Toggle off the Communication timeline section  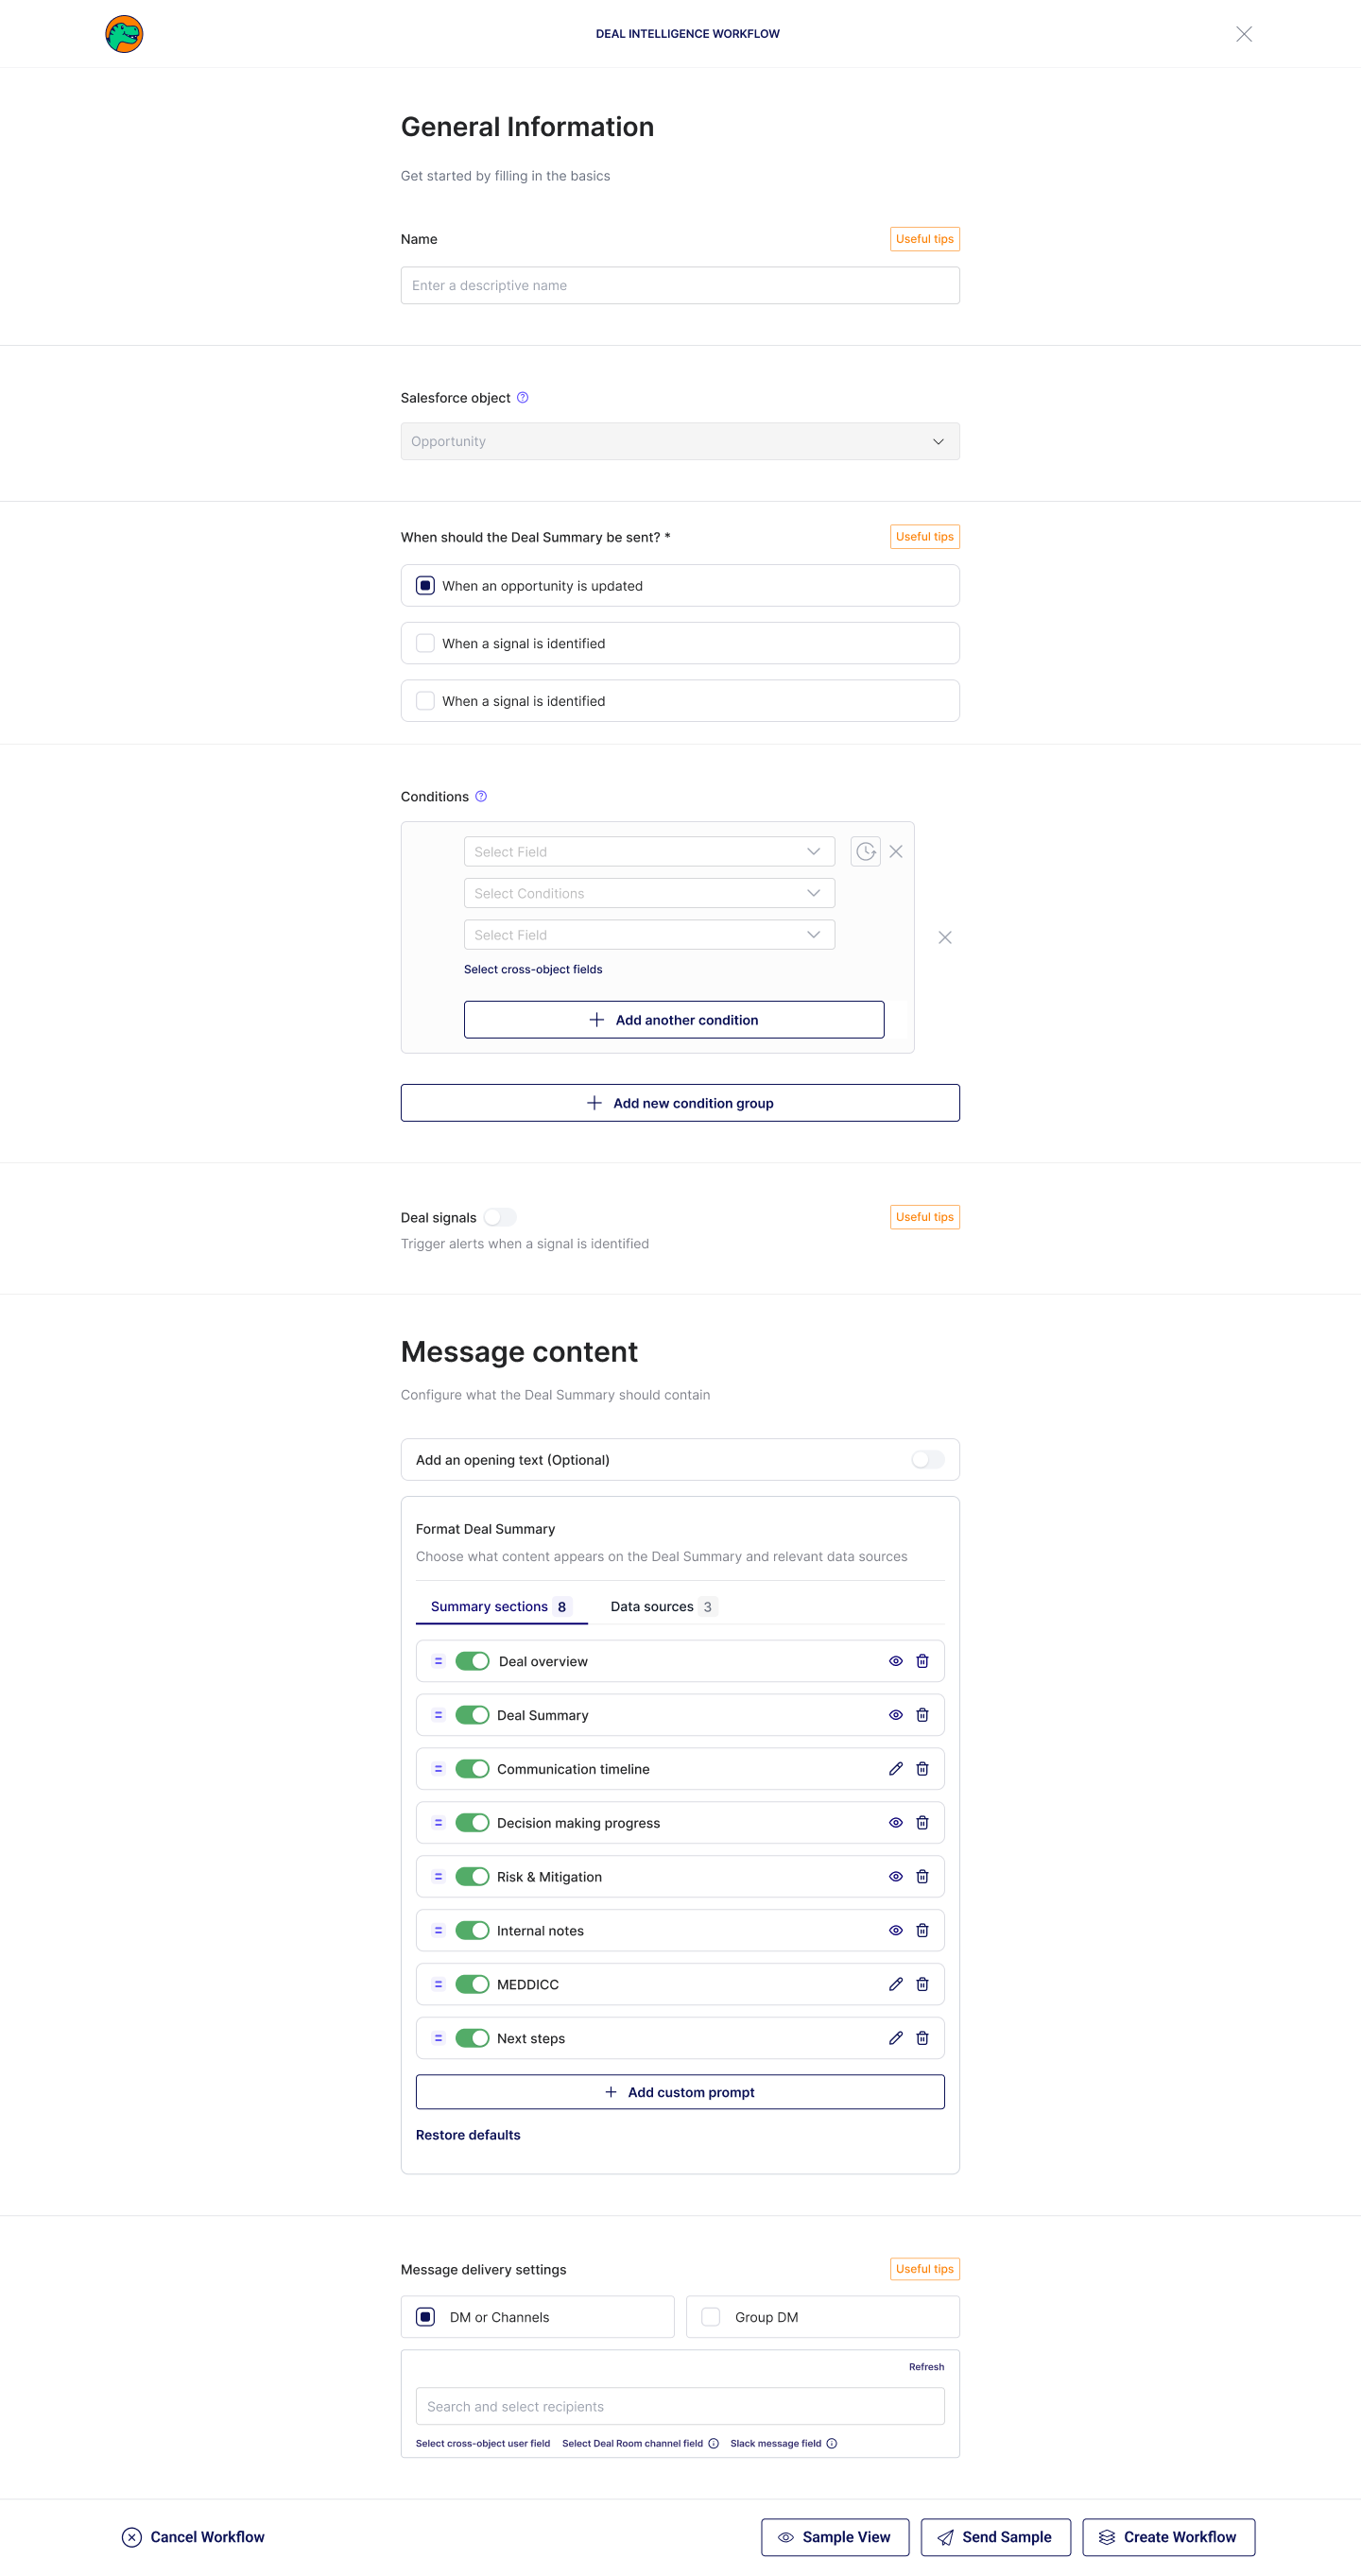[472, 1769]
